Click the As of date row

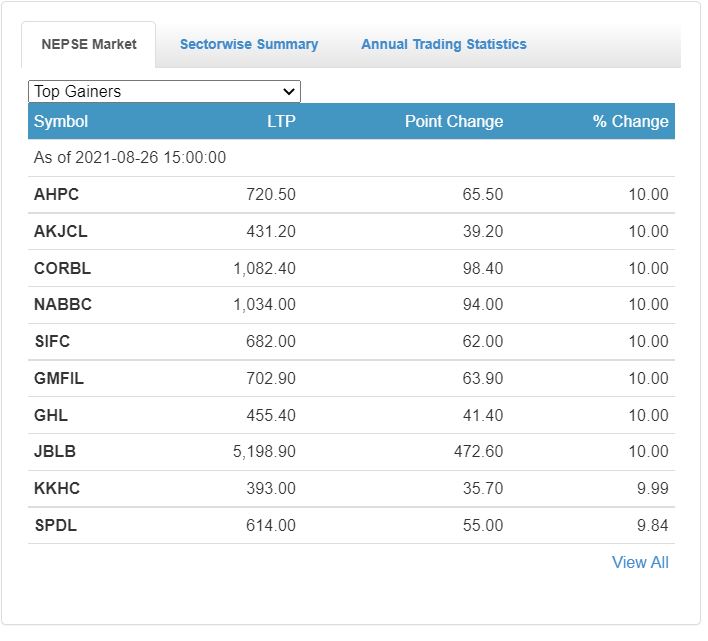pos(130,158)
